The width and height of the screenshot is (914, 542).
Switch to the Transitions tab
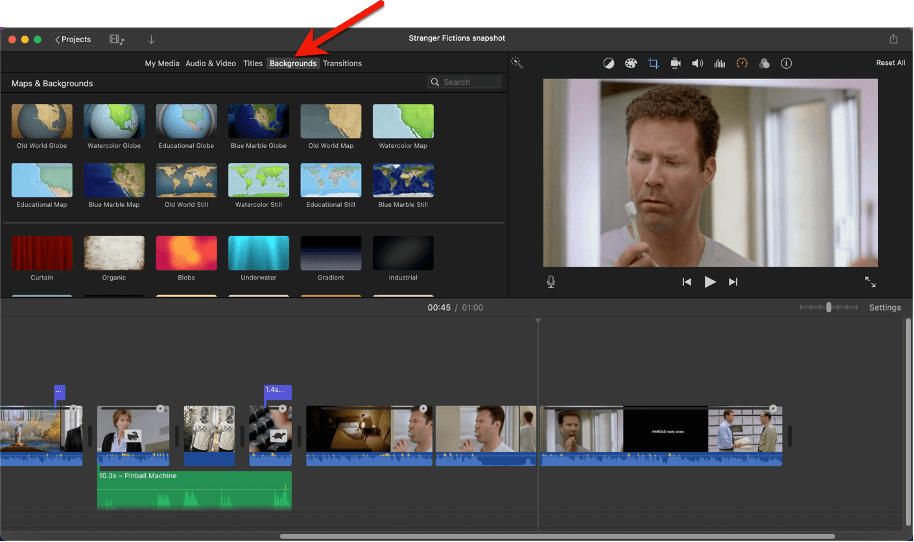342,63
